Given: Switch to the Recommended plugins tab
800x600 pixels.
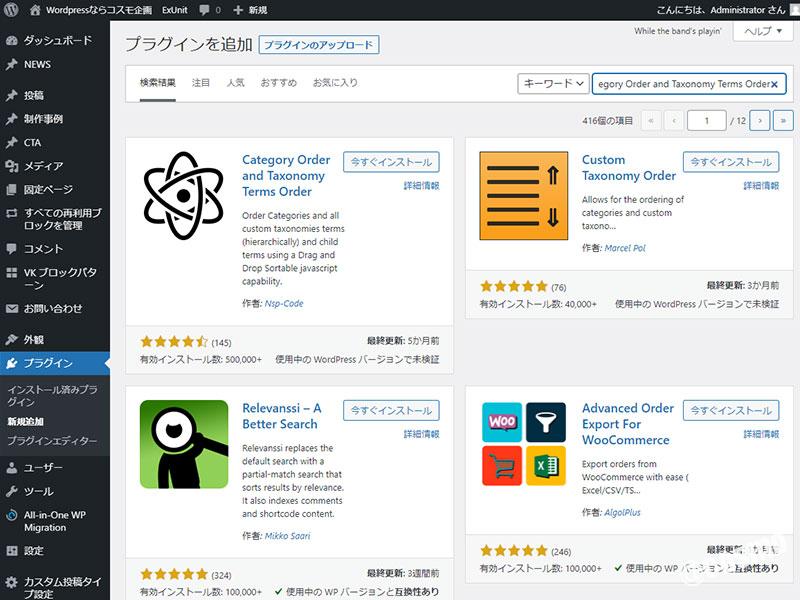Looking at the screenshot, I should pos(278,83).
